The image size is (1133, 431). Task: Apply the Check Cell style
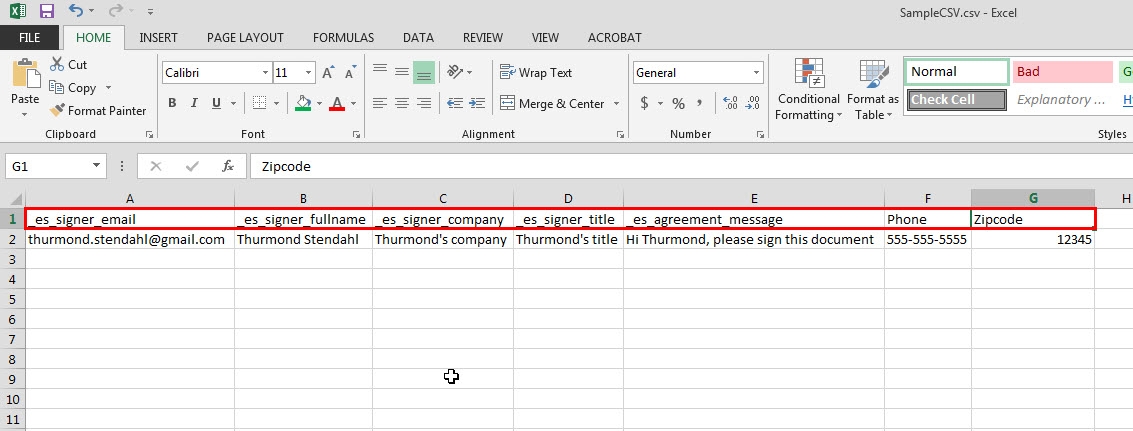957,100
